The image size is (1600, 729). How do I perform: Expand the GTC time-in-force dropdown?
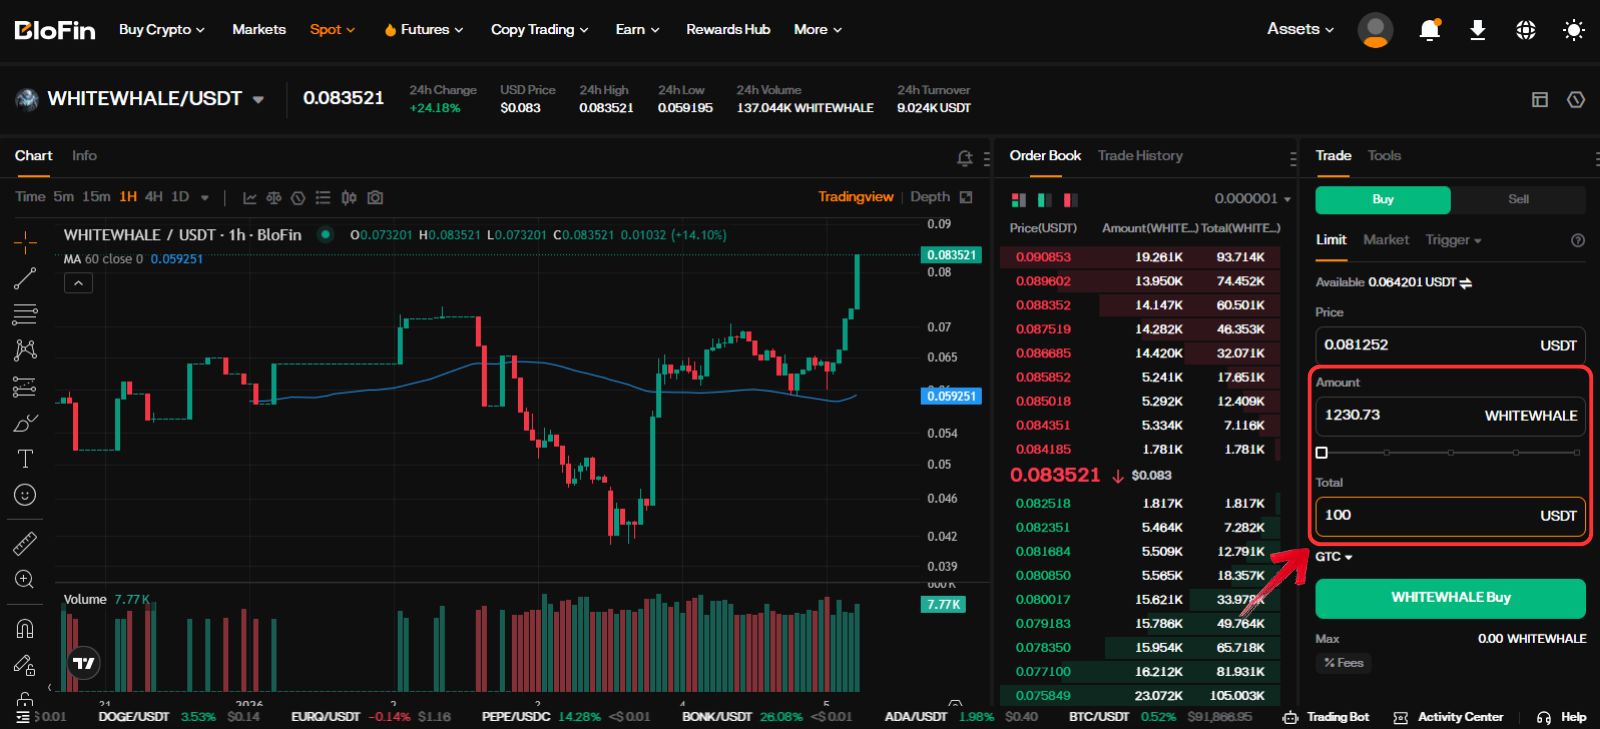click(1333, 557)
